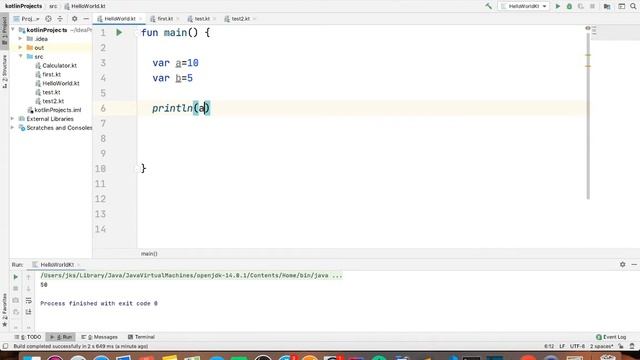
Task: Toggle scroll to end icon in Run panel
Action: (x=28, y=312)
